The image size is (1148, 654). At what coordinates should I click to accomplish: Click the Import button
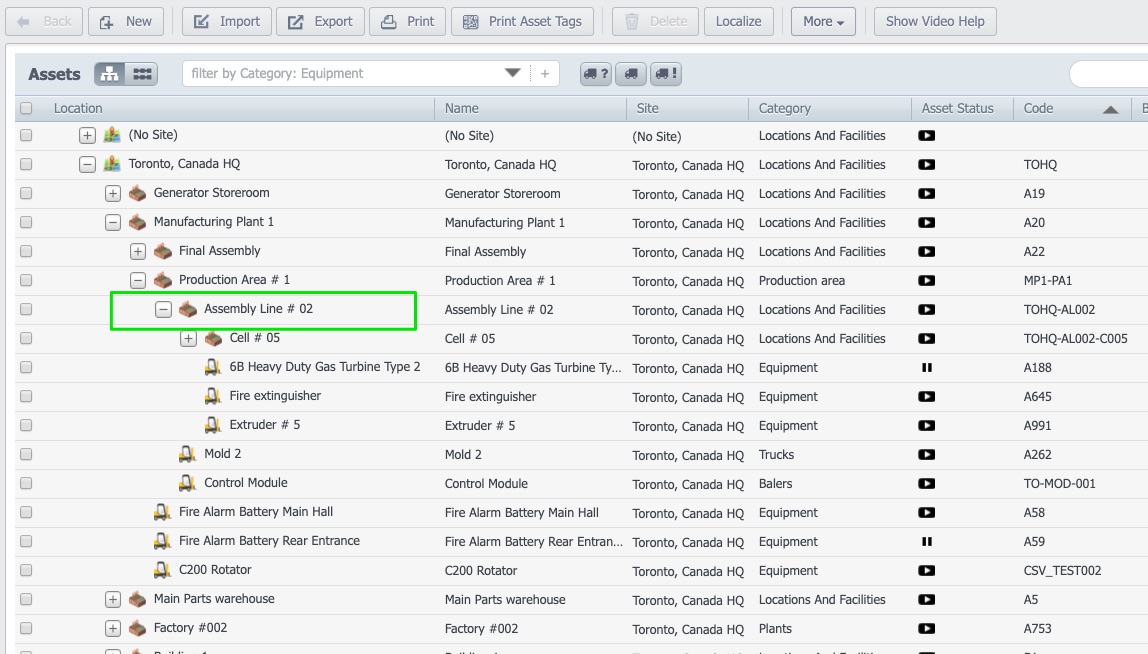click(227, 21)
